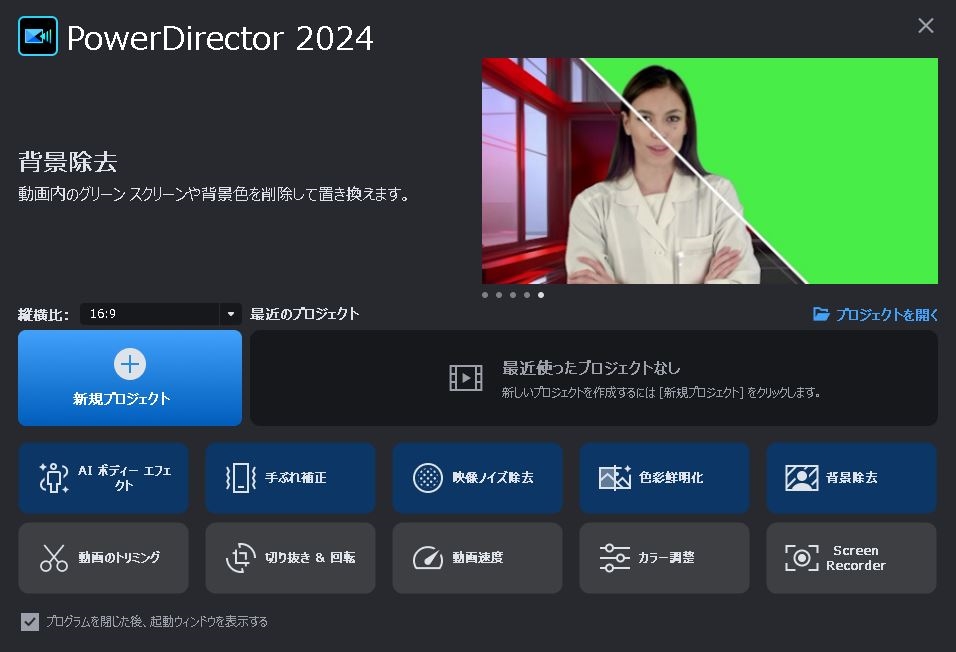Open 切り抜き & 回転 crop tool
Viewport: 956px width, 652px height.
(x=290, y=557)
